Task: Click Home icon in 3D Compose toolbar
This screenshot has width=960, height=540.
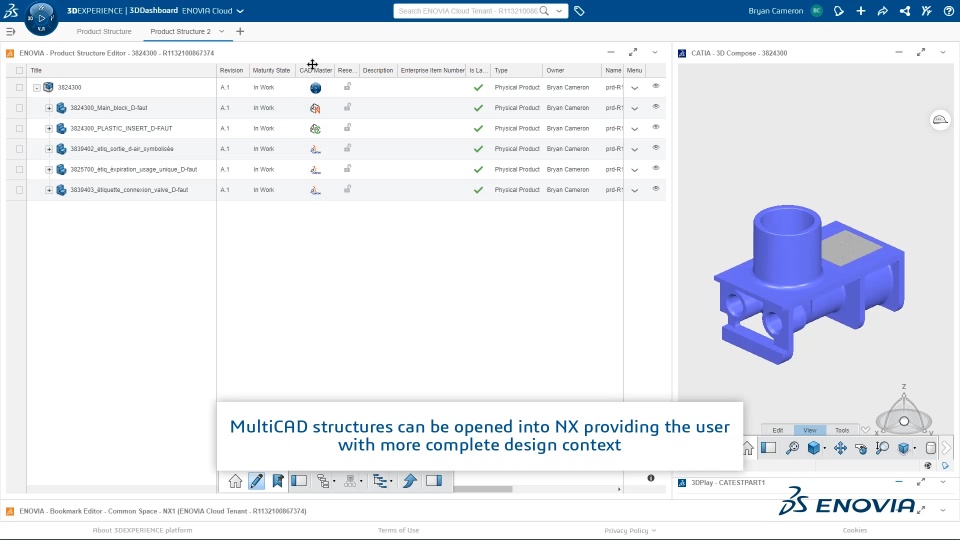Action: coord(748,448)
